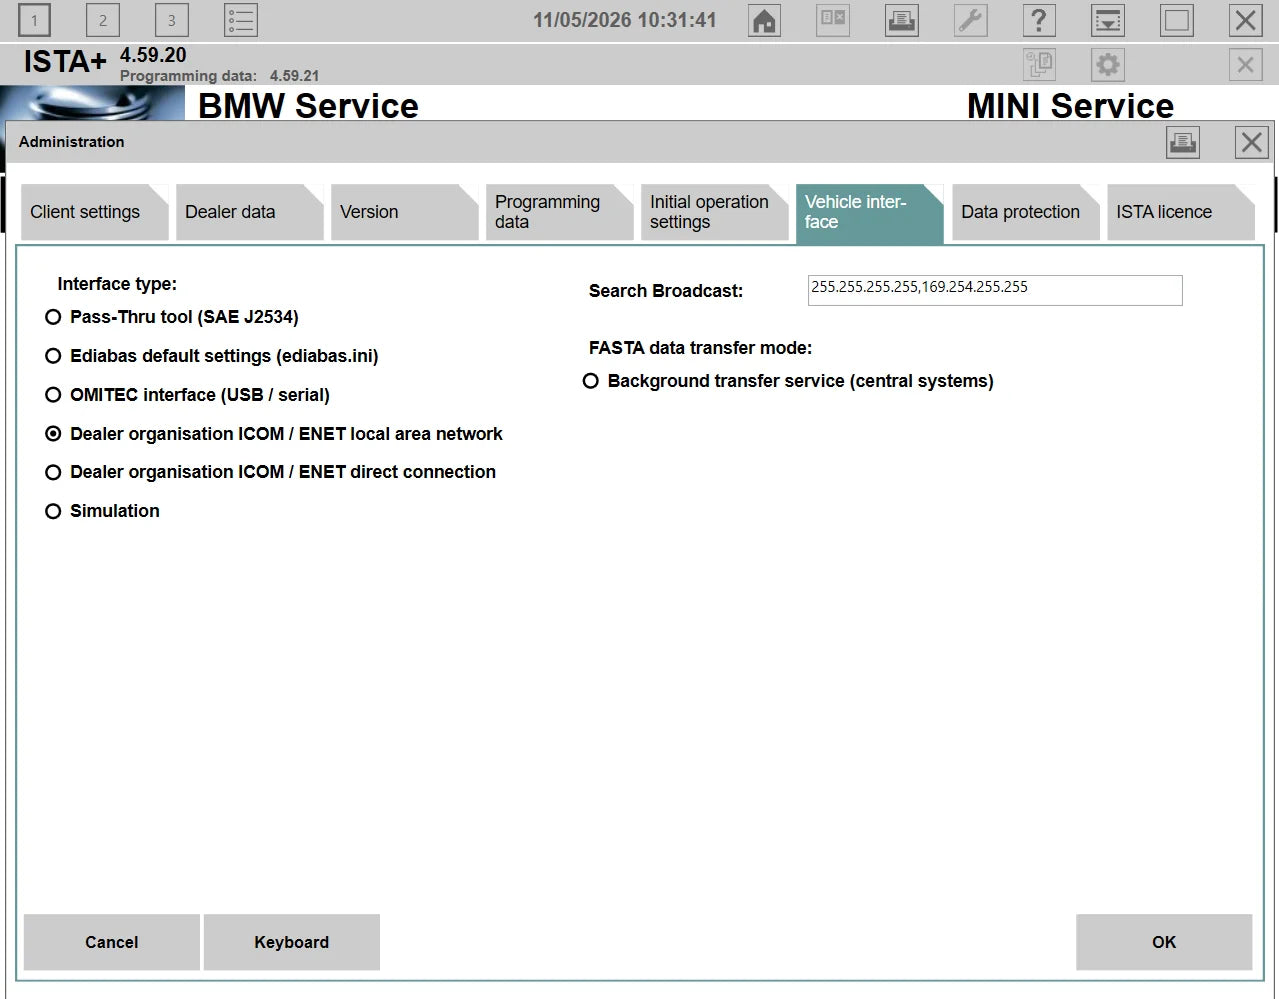This screenshot has height=999, width=1279.
Task: Click the document copy icon in second bar
Action: (x=1039, y=65)
